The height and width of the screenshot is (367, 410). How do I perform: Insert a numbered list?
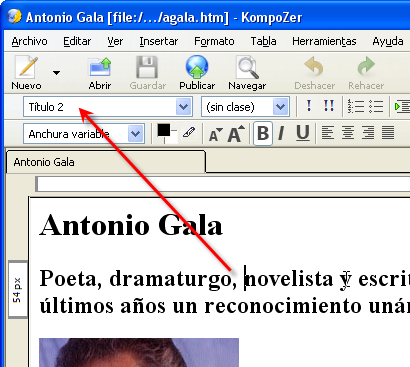click(x=356, y=106)
